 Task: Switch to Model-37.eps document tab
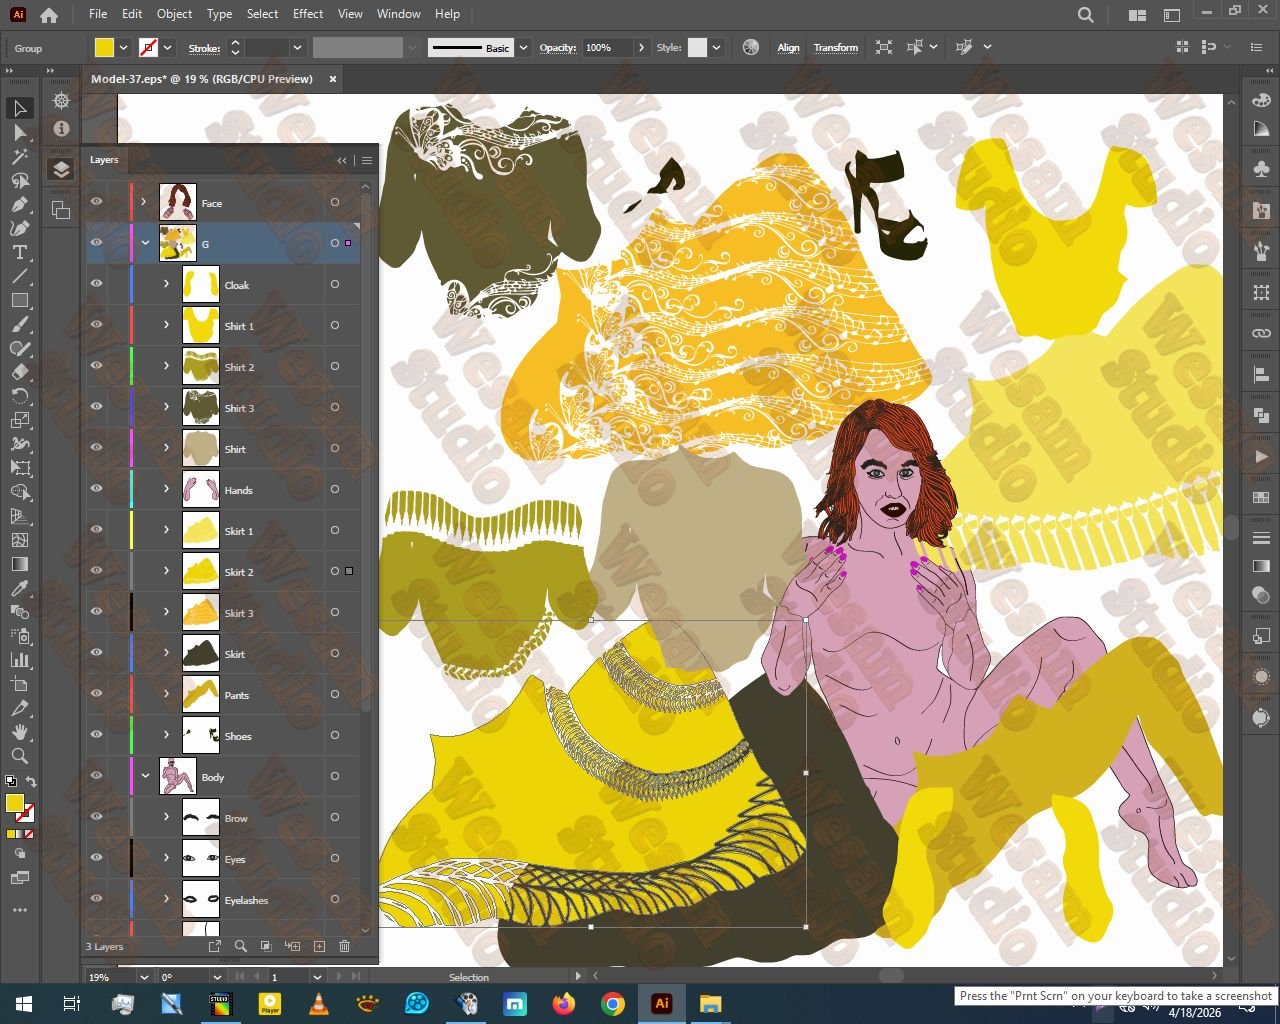[x=201, y=79]
